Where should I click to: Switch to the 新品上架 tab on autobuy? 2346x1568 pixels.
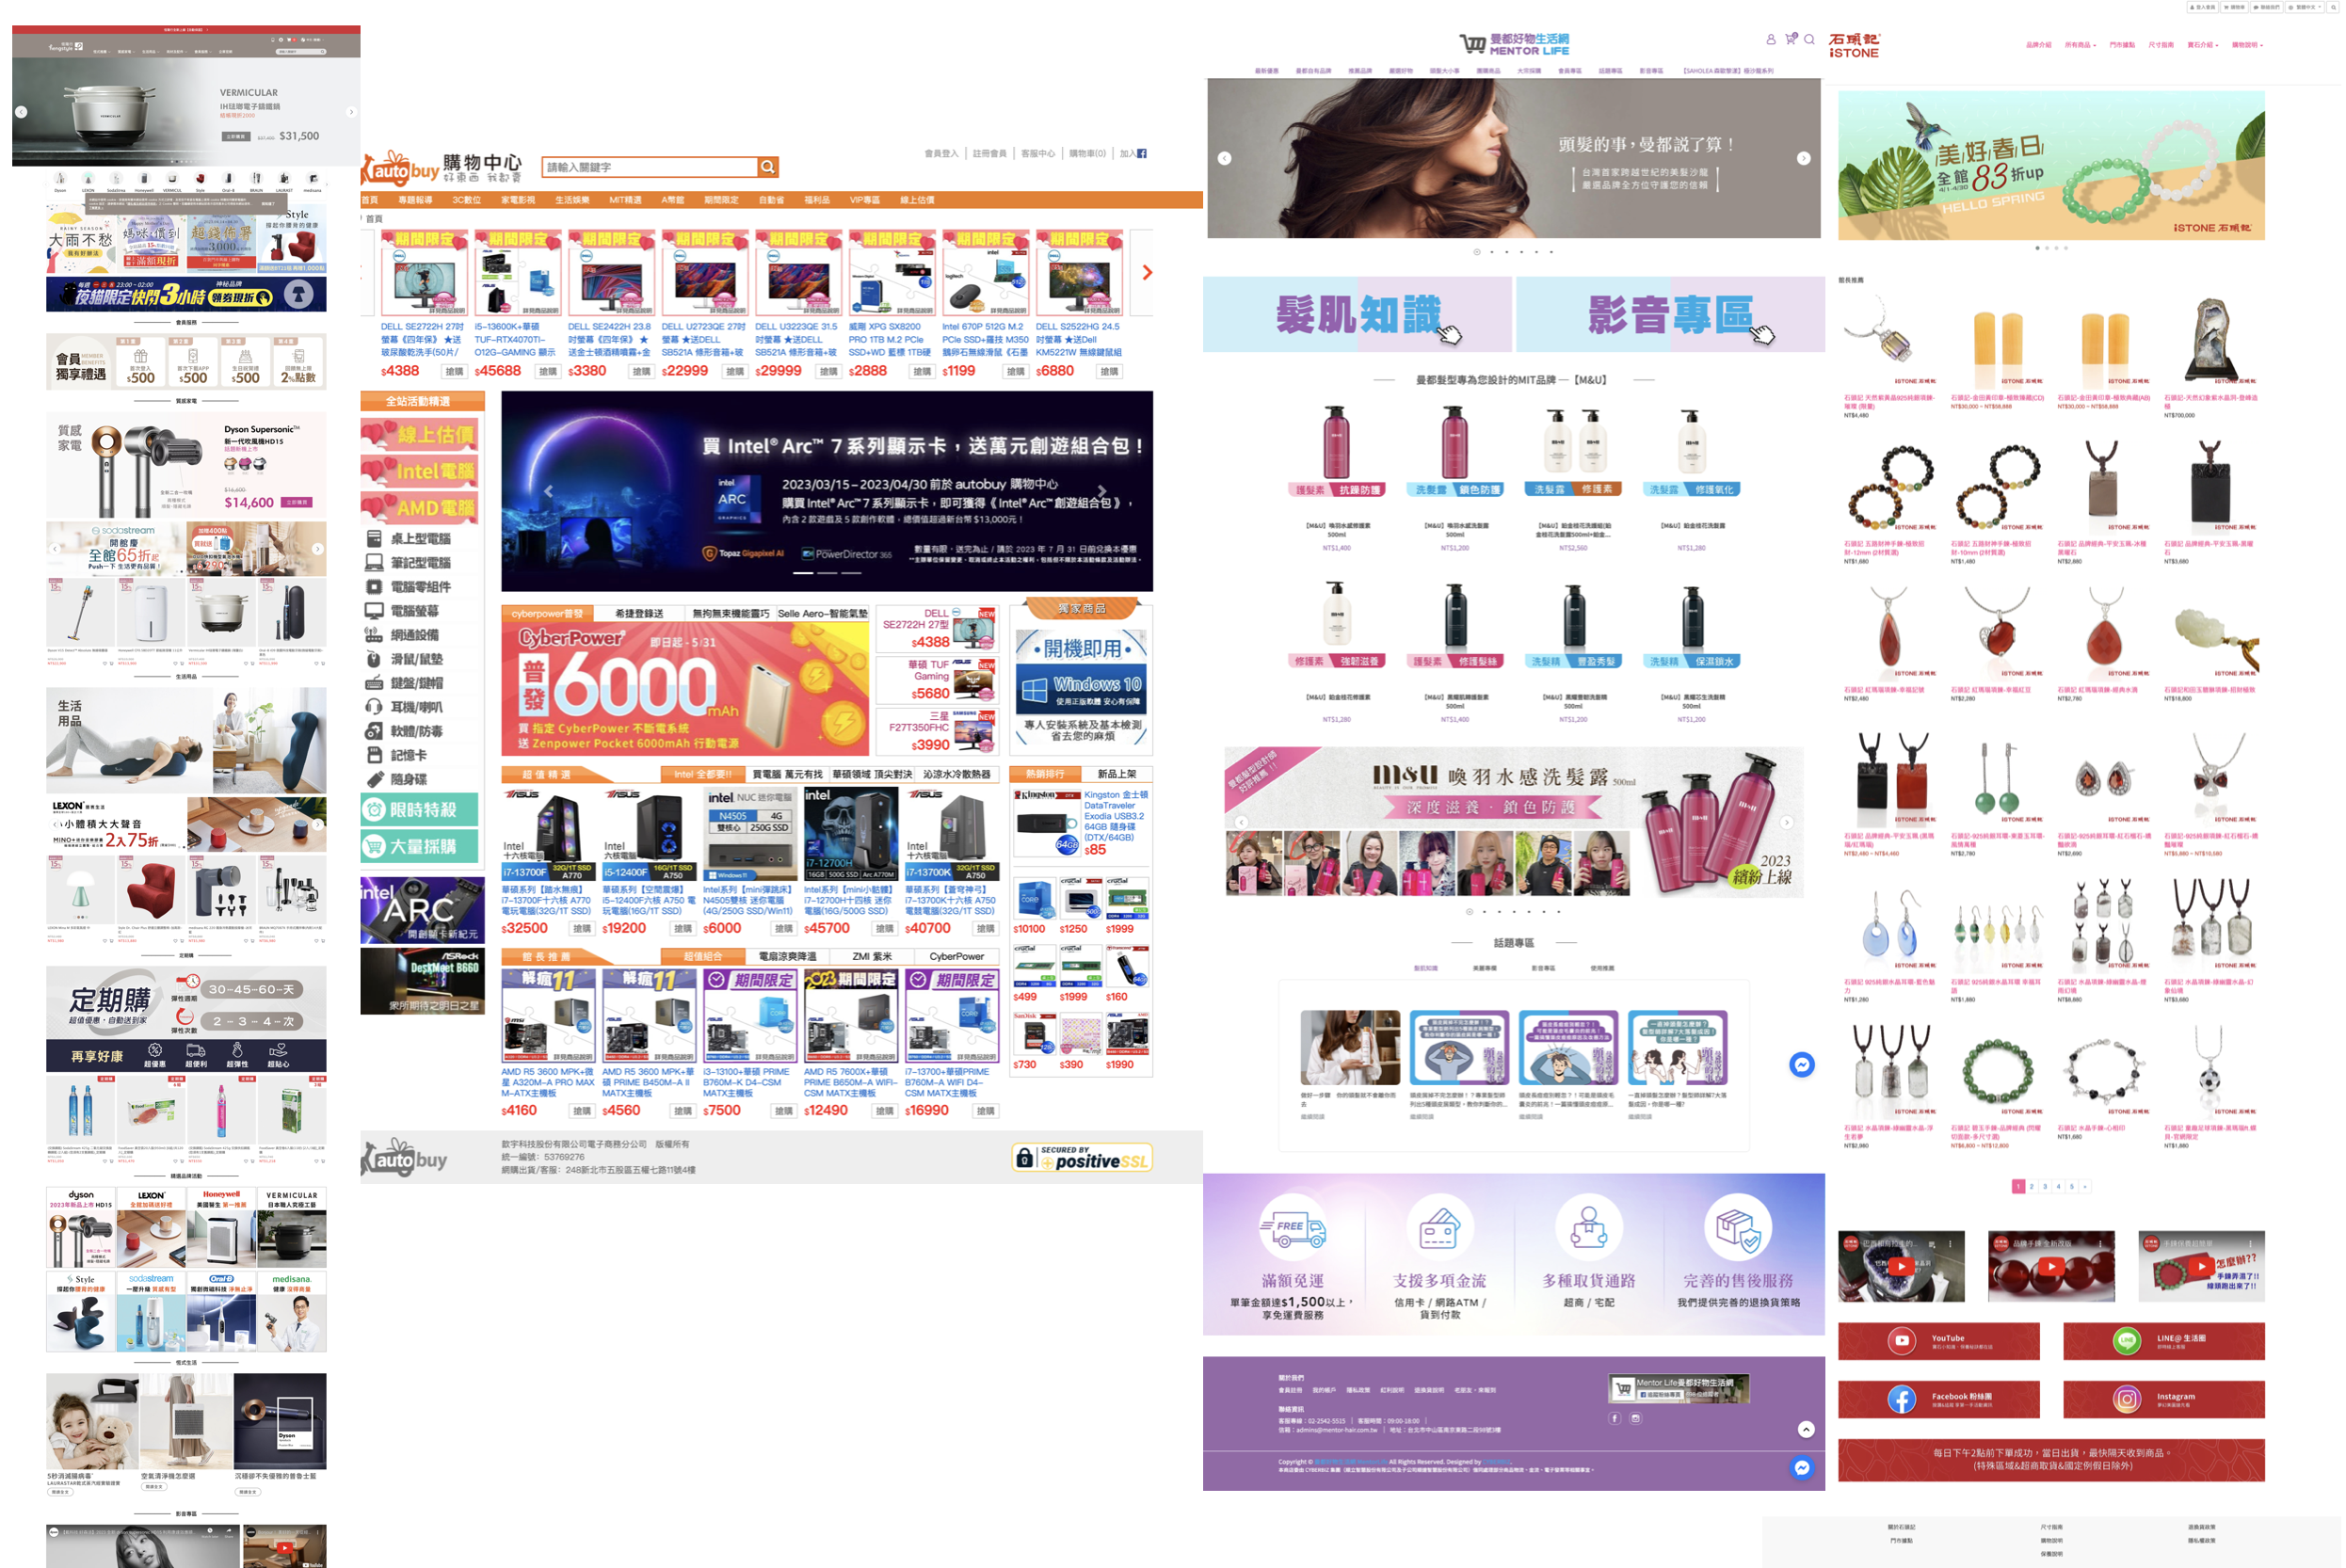(1119, 775)
